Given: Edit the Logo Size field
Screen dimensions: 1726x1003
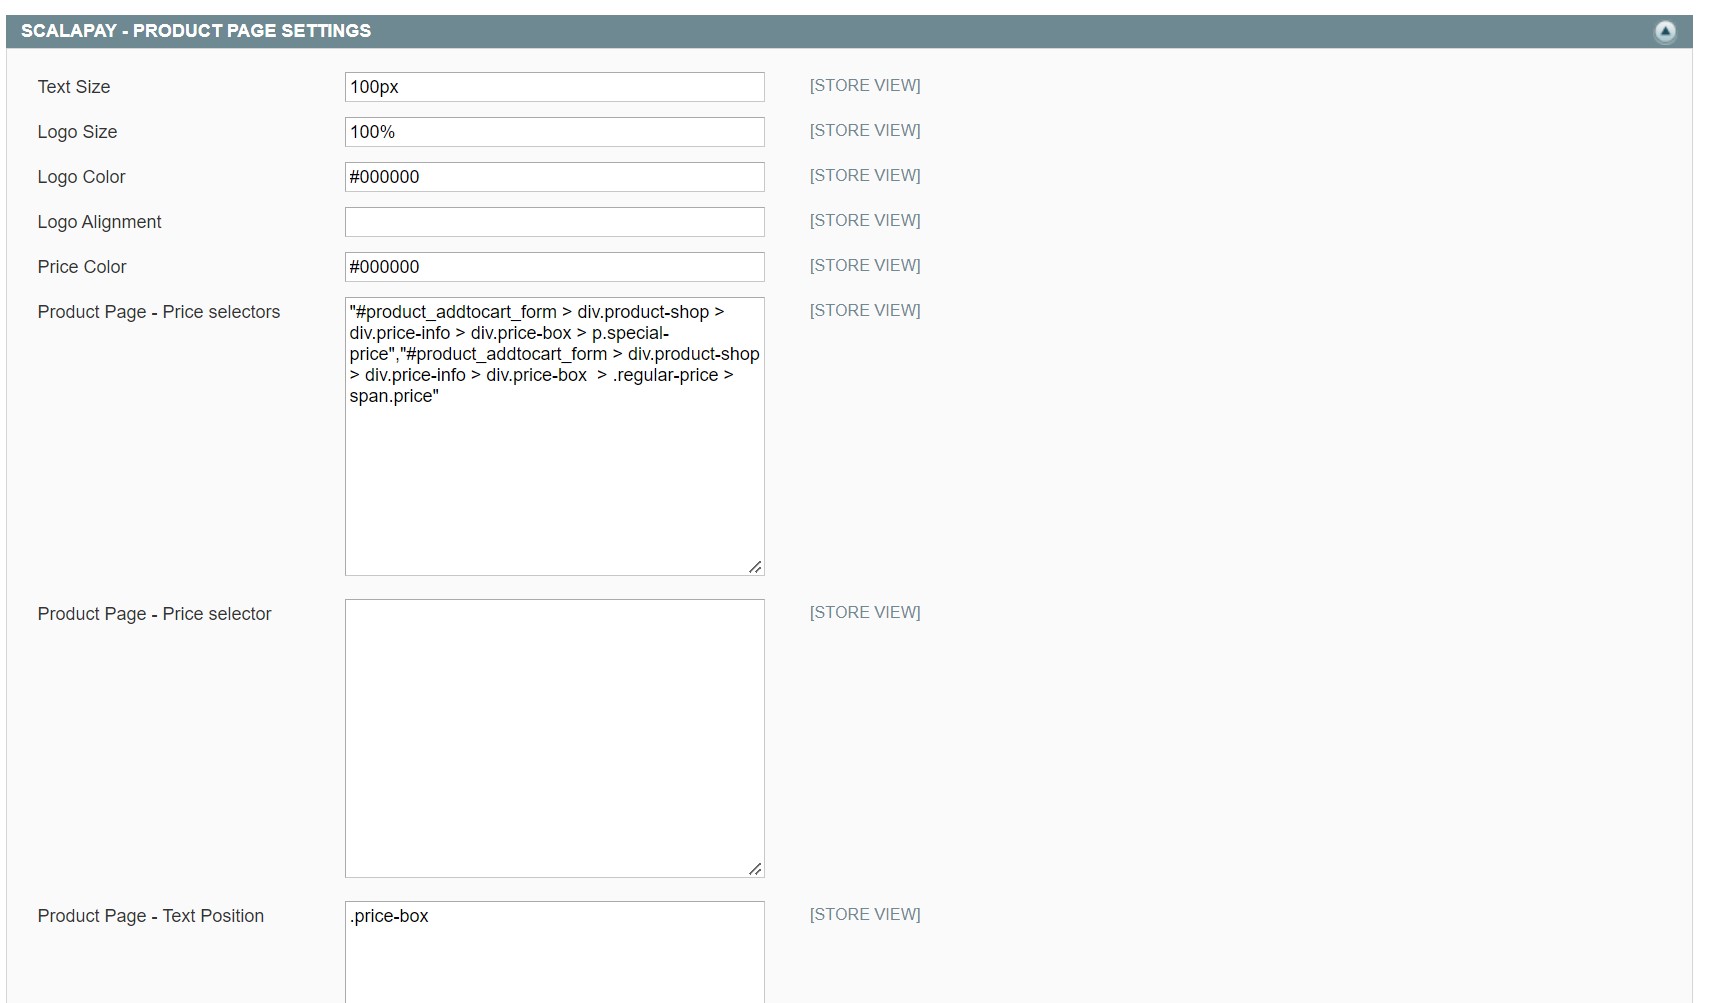Looking at the screenshot, I should [554, 132].
